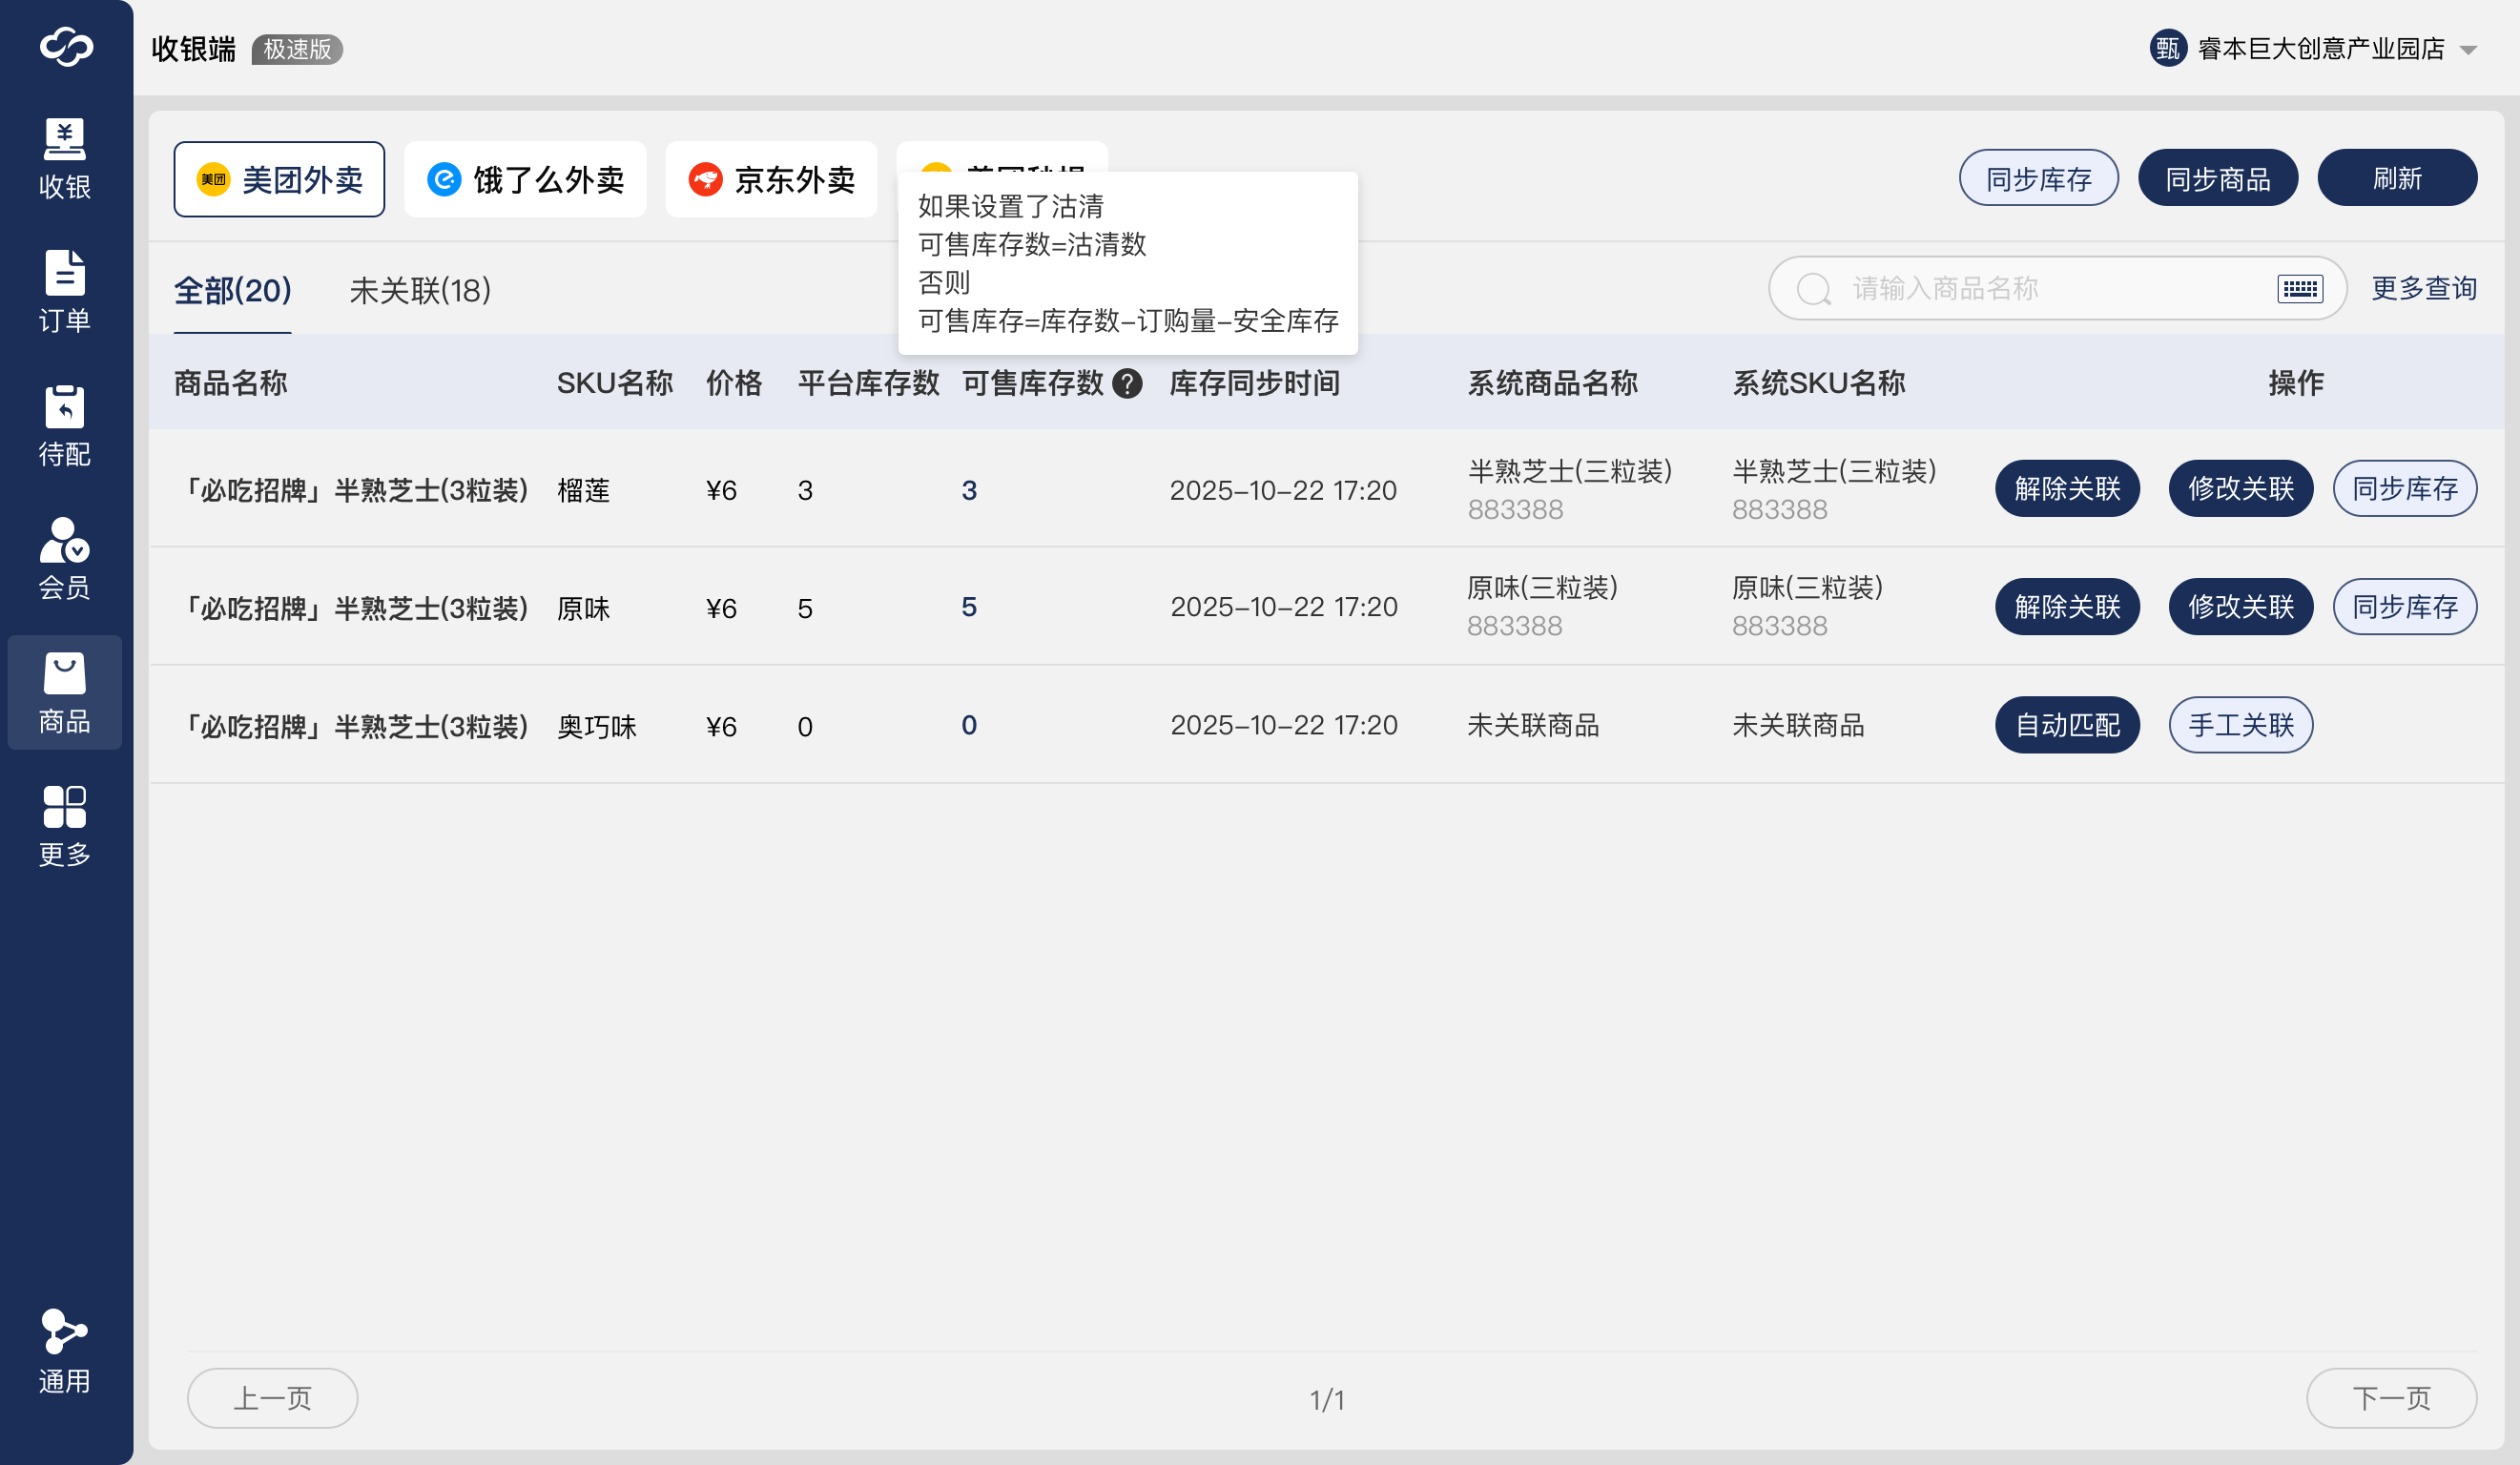2520x1465 pixels.
Task: Open the 会员 members section
Action: point(65,558)
